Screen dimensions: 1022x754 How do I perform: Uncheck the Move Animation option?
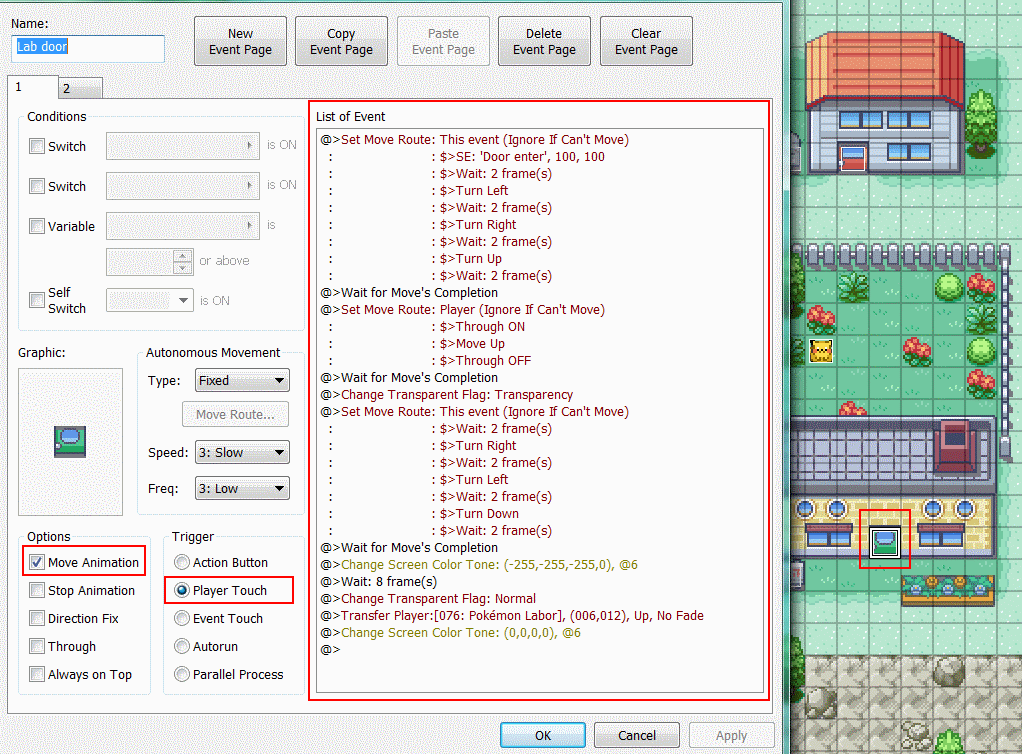point(37,562)
